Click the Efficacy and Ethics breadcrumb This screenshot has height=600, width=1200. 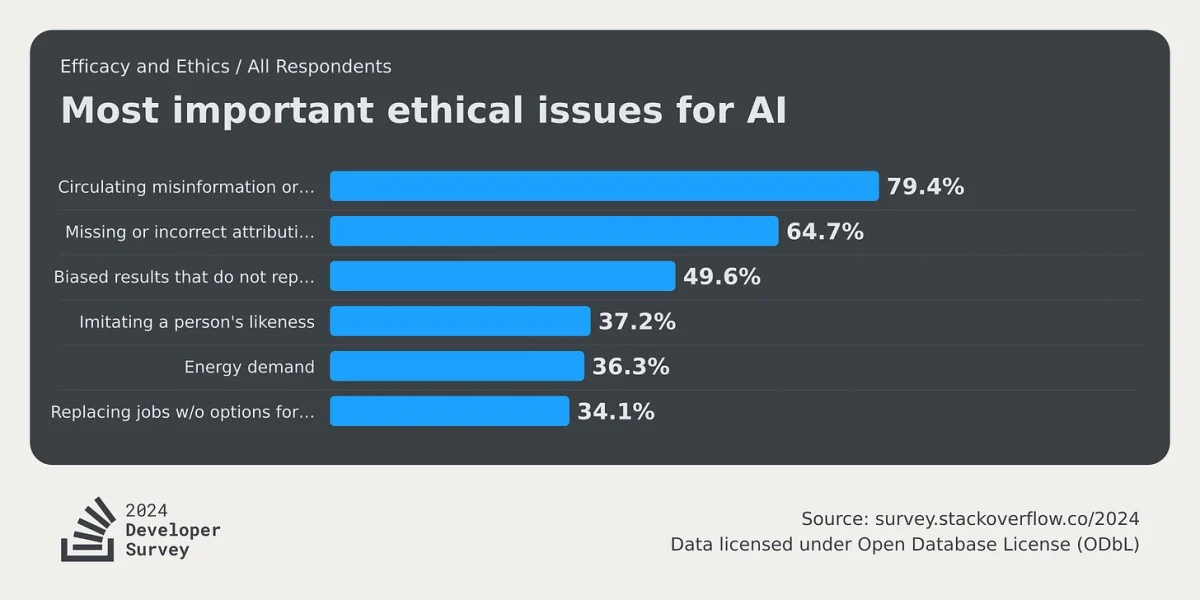(143, 67)
